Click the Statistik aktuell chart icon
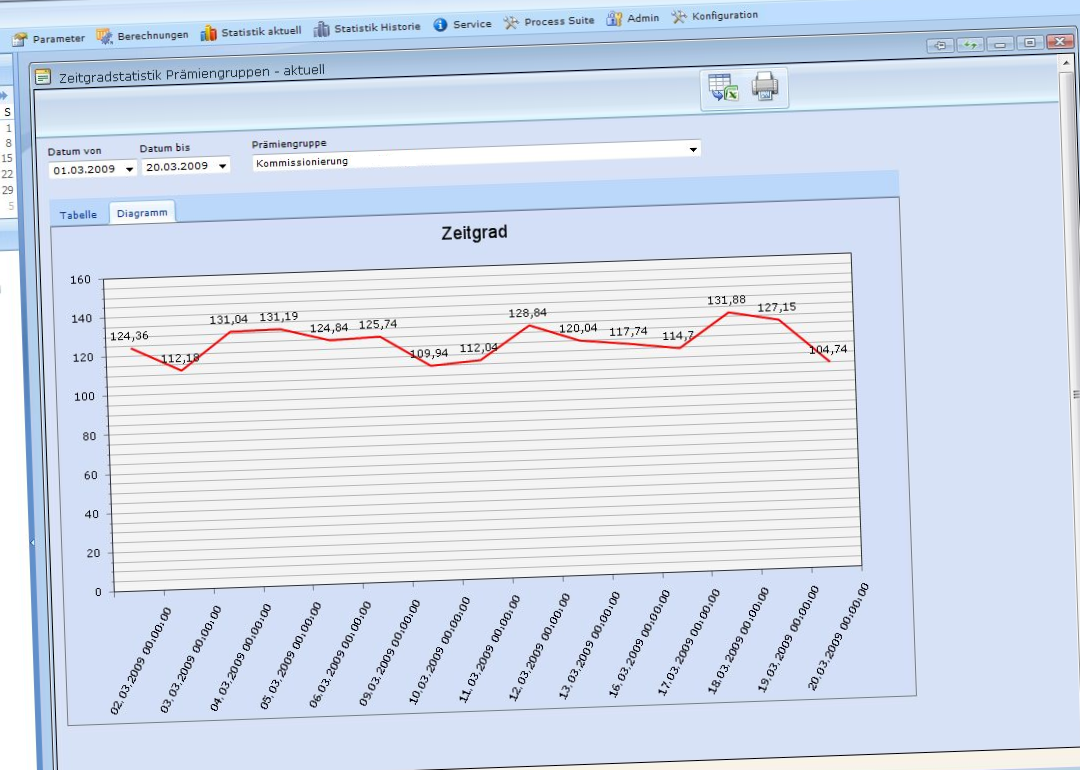The image size is (1082, 770). click(x=208, y=33)
